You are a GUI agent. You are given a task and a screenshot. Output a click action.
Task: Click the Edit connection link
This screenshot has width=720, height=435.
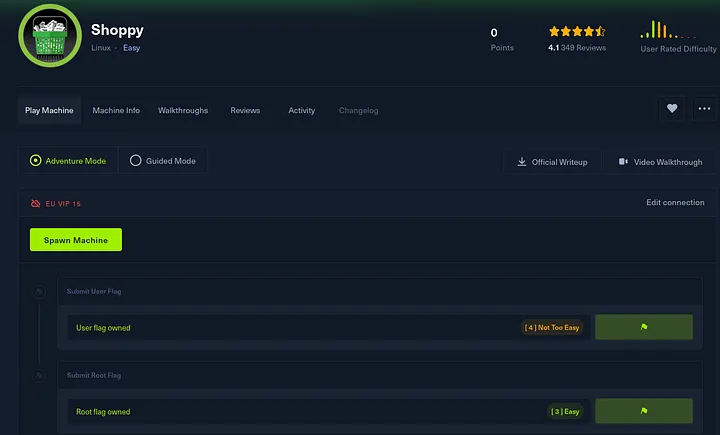675,203
